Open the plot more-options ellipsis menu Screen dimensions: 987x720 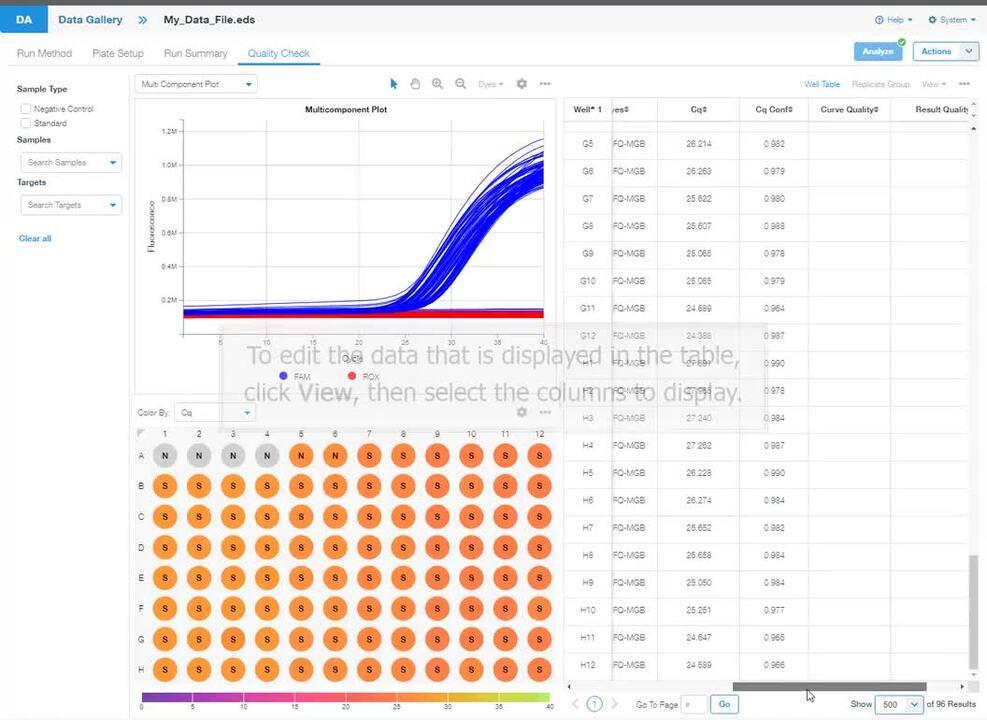pyautogui.click(x=545, y=84)
